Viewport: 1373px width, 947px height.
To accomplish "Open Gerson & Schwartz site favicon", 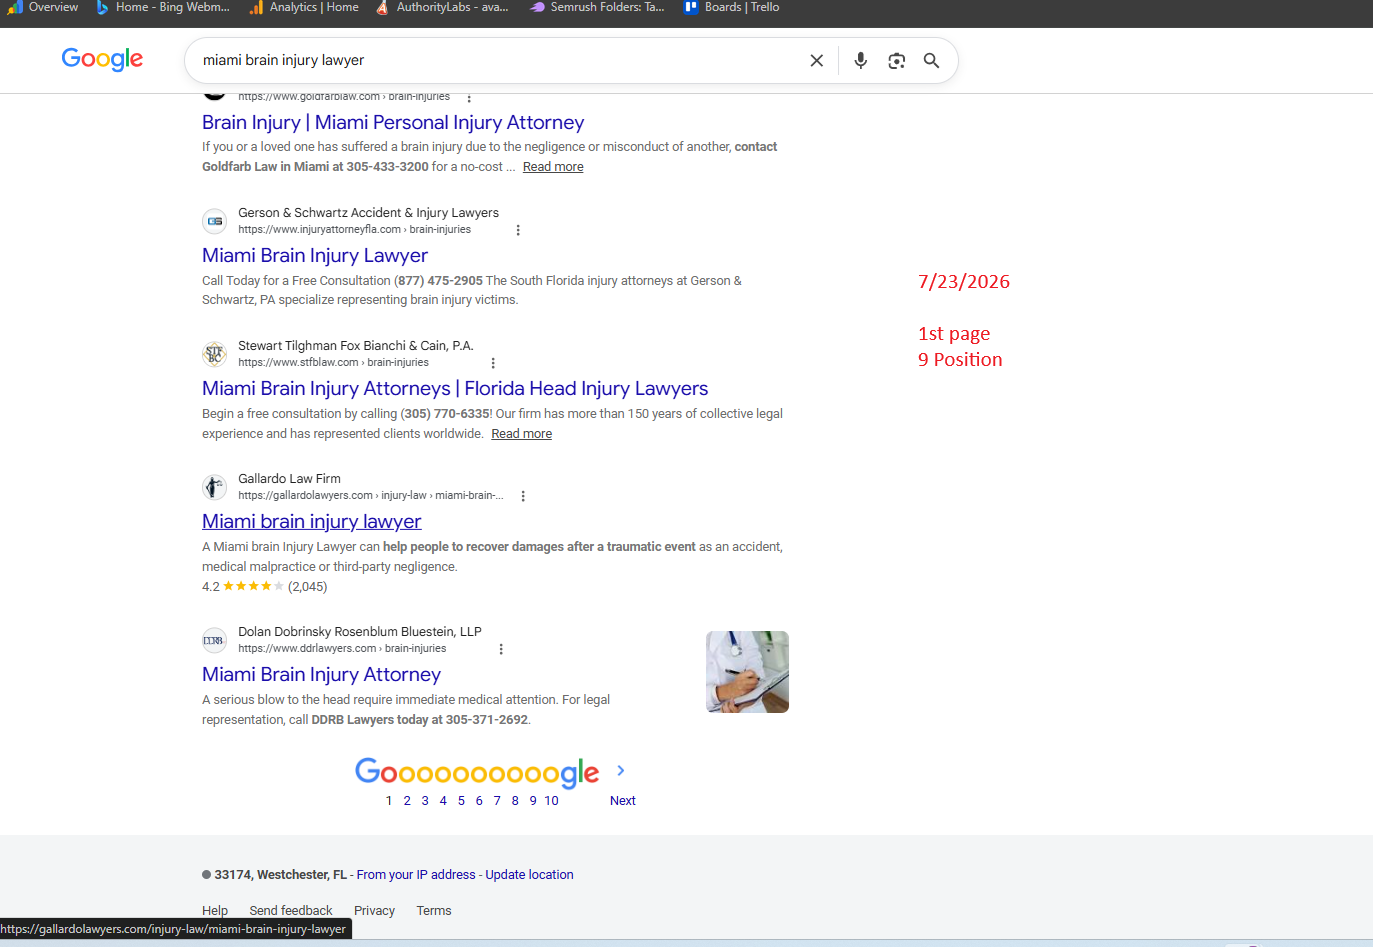I will 215,221.
